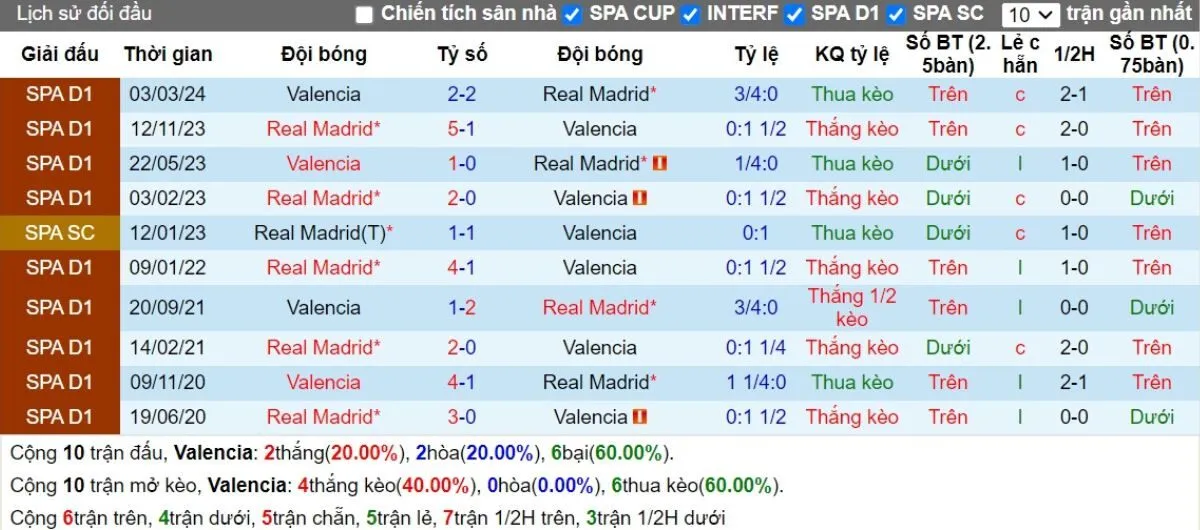Enable the Chiến tích sân nhà checkbox
The width and height of the screenshot is (1200, 530).
click(364, 14)
